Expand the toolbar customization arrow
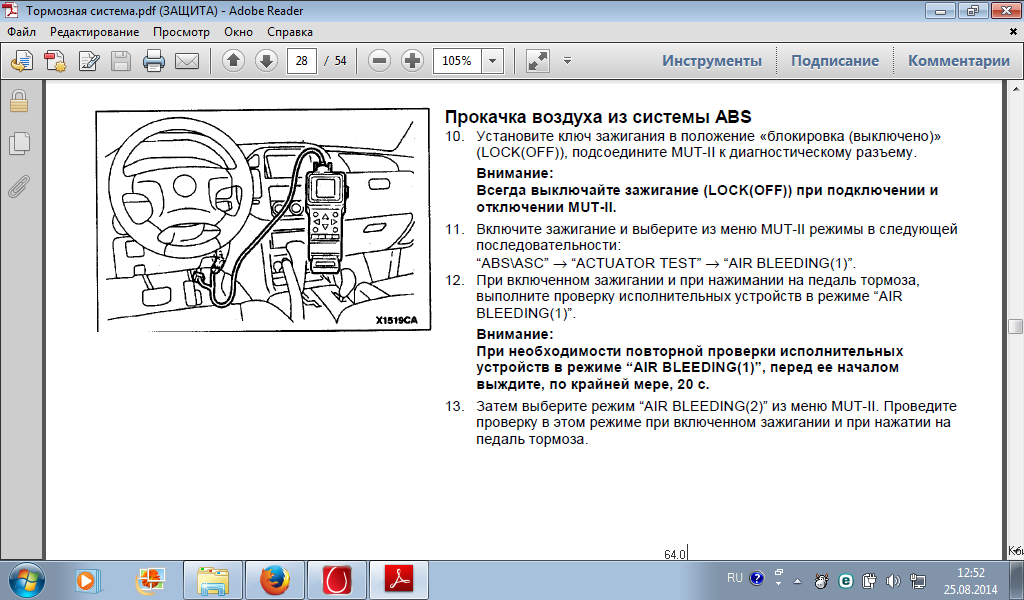Image resolution: width=1024 pixels, height=600 pixels. [x=567, y=61]
